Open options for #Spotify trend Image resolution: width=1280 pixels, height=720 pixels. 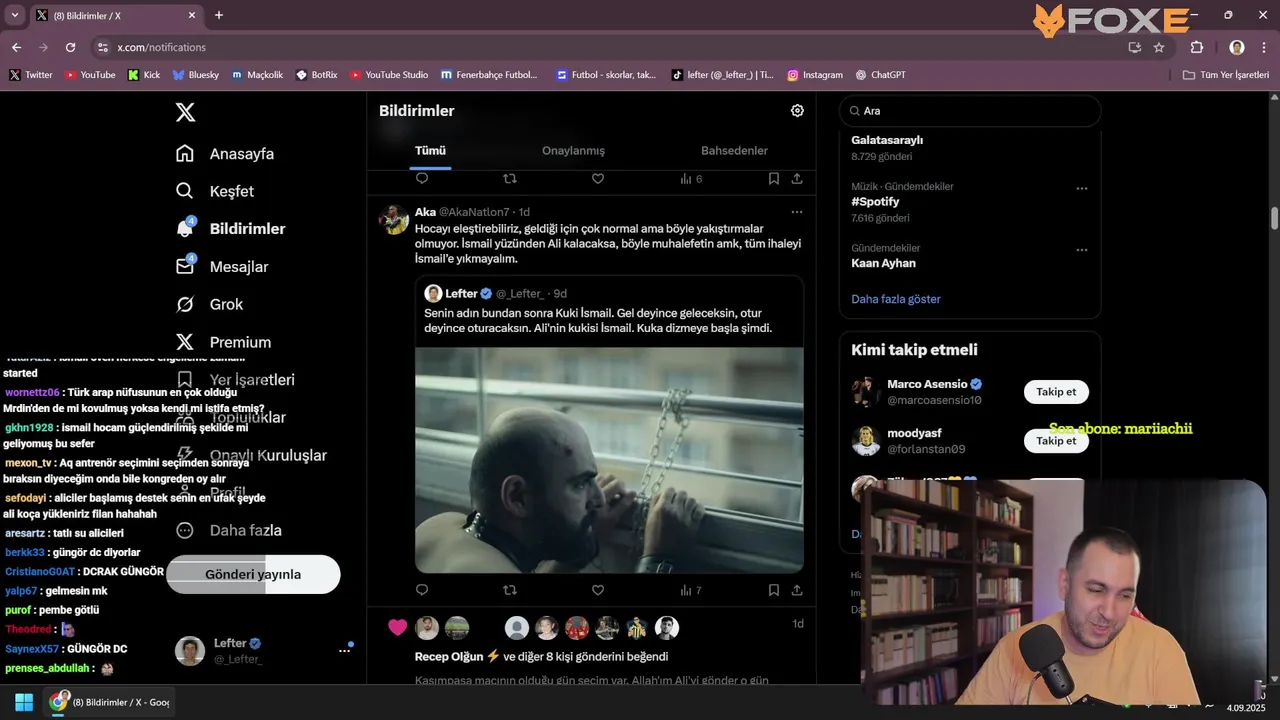tap(1081, 188)
